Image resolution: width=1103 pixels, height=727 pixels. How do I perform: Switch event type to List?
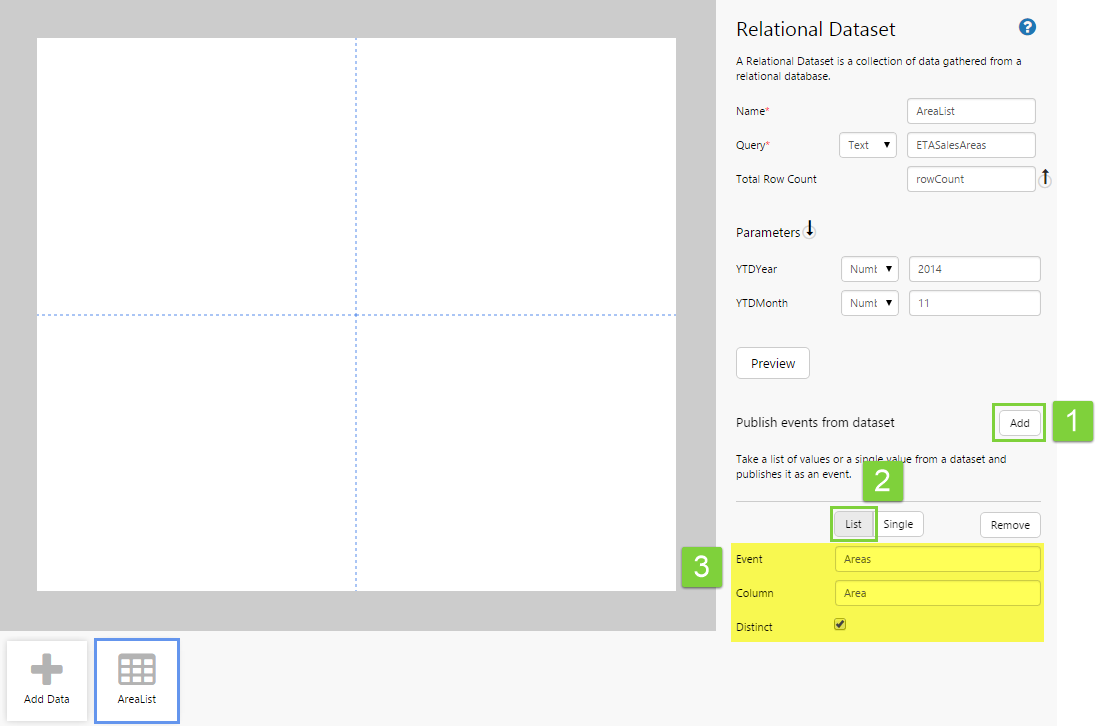point(853,524)
